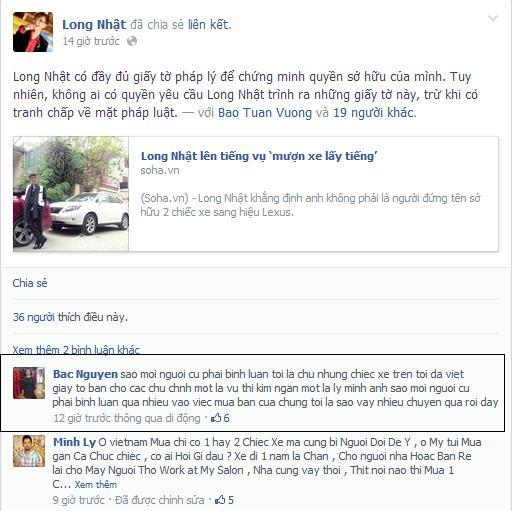Viewport: 512px width, 511px height.
Task: Open Bac Nguyen's comment avatar
Action: click(29, 383)
